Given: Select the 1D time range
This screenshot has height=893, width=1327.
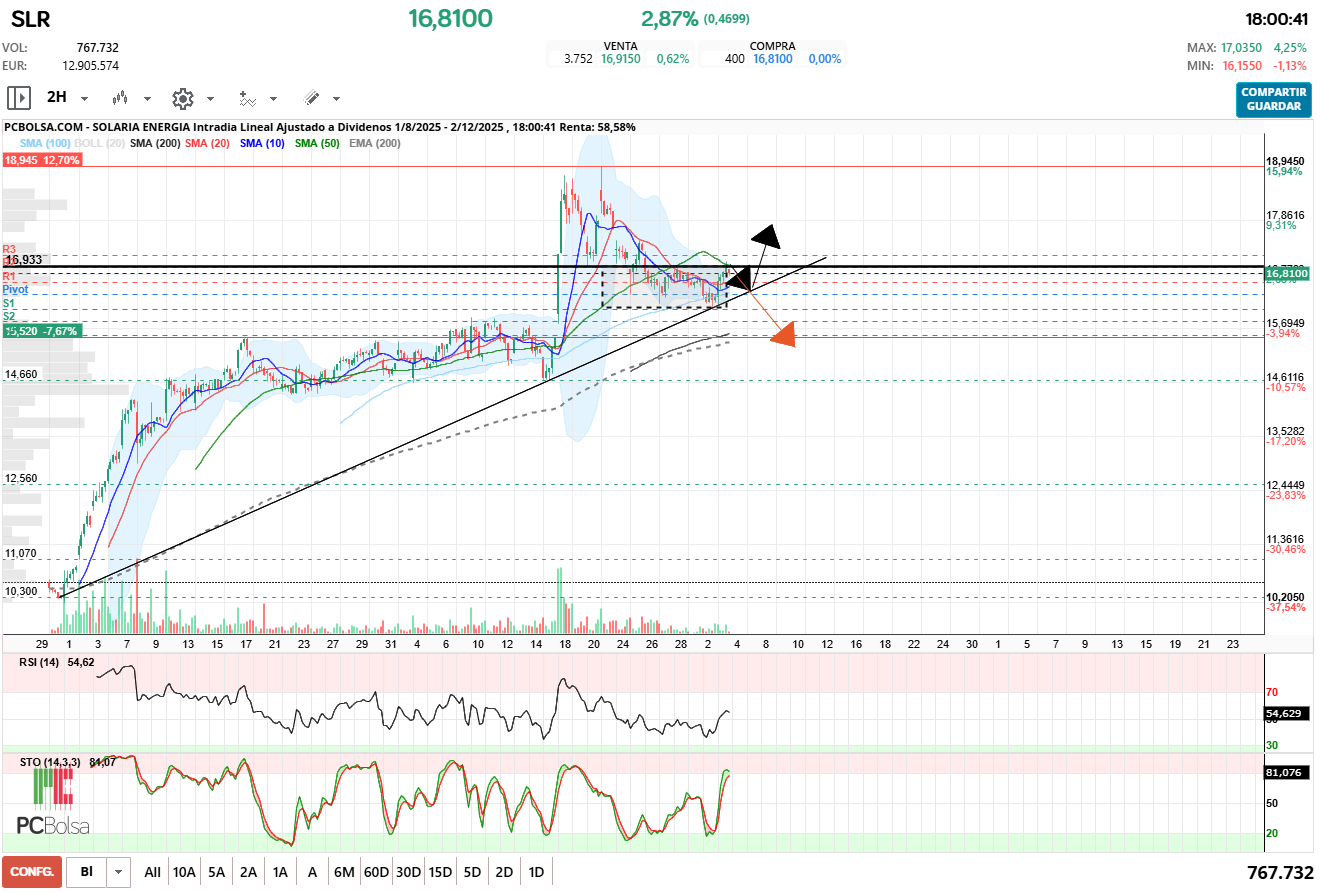Looking at the screenshot, I should (x=536, y=872).
